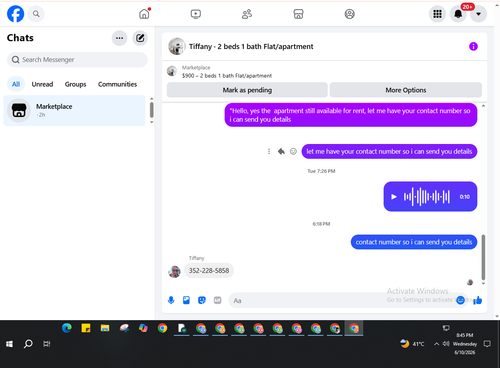Click the first purple apartment available message
Viewport: 500px width, 368px height.
coord(351,115)
